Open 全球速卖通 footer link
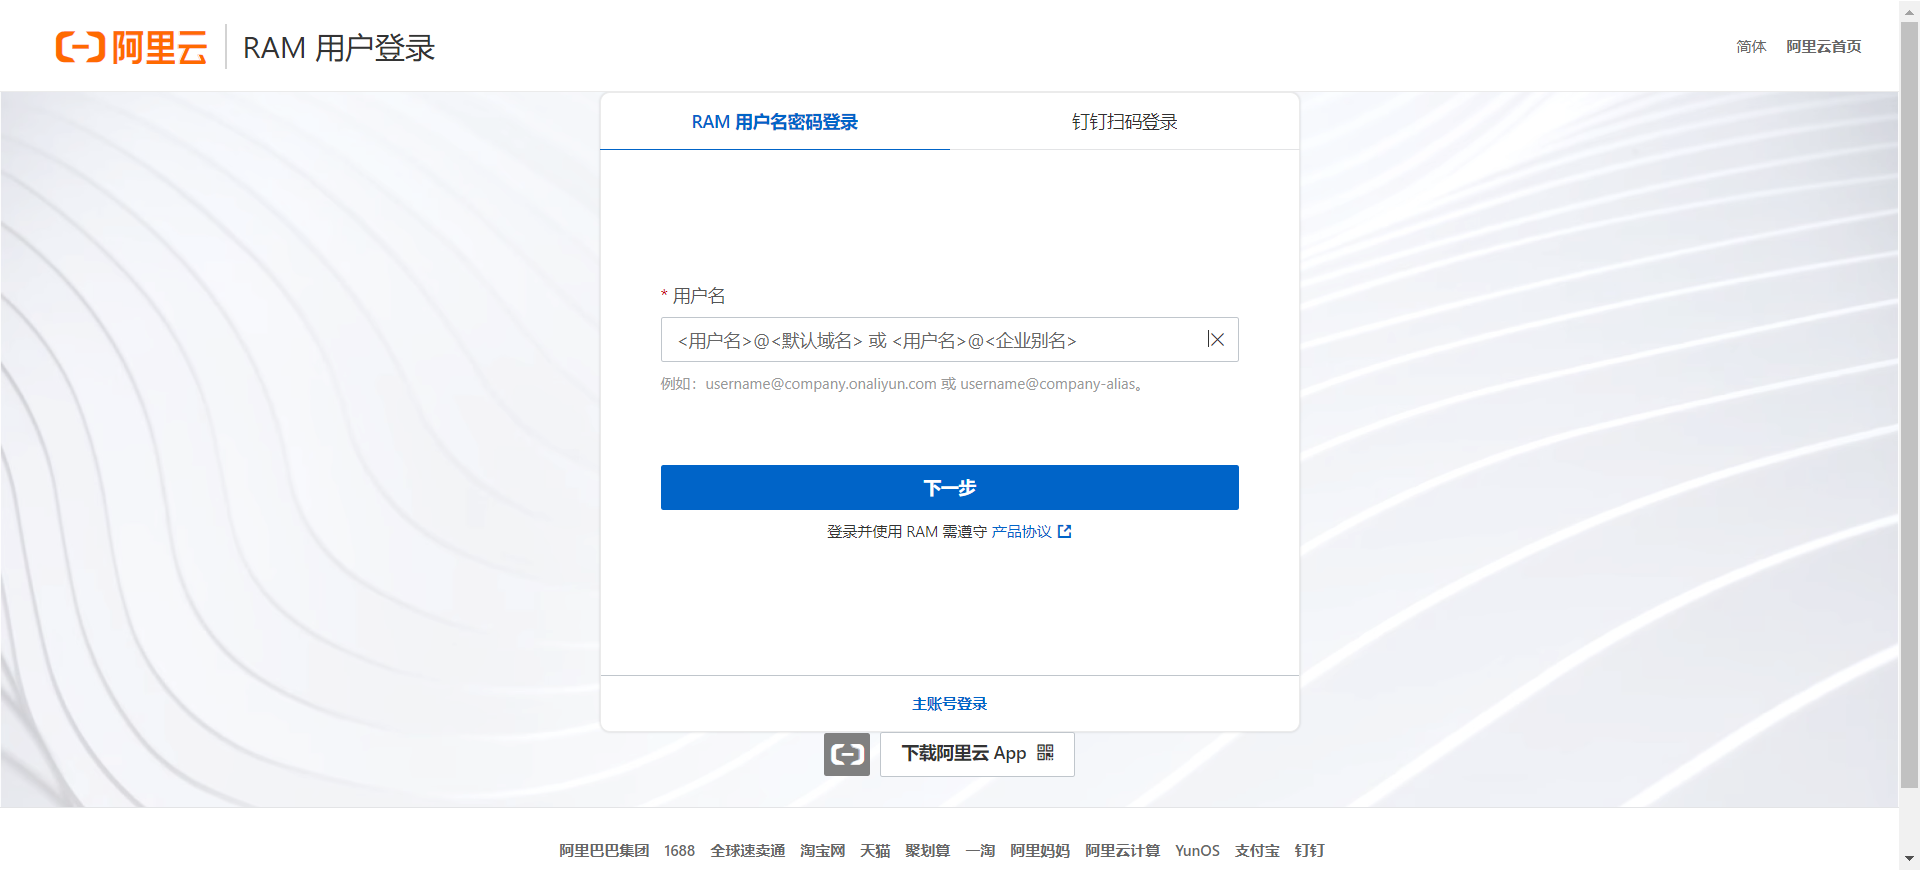 748,851
